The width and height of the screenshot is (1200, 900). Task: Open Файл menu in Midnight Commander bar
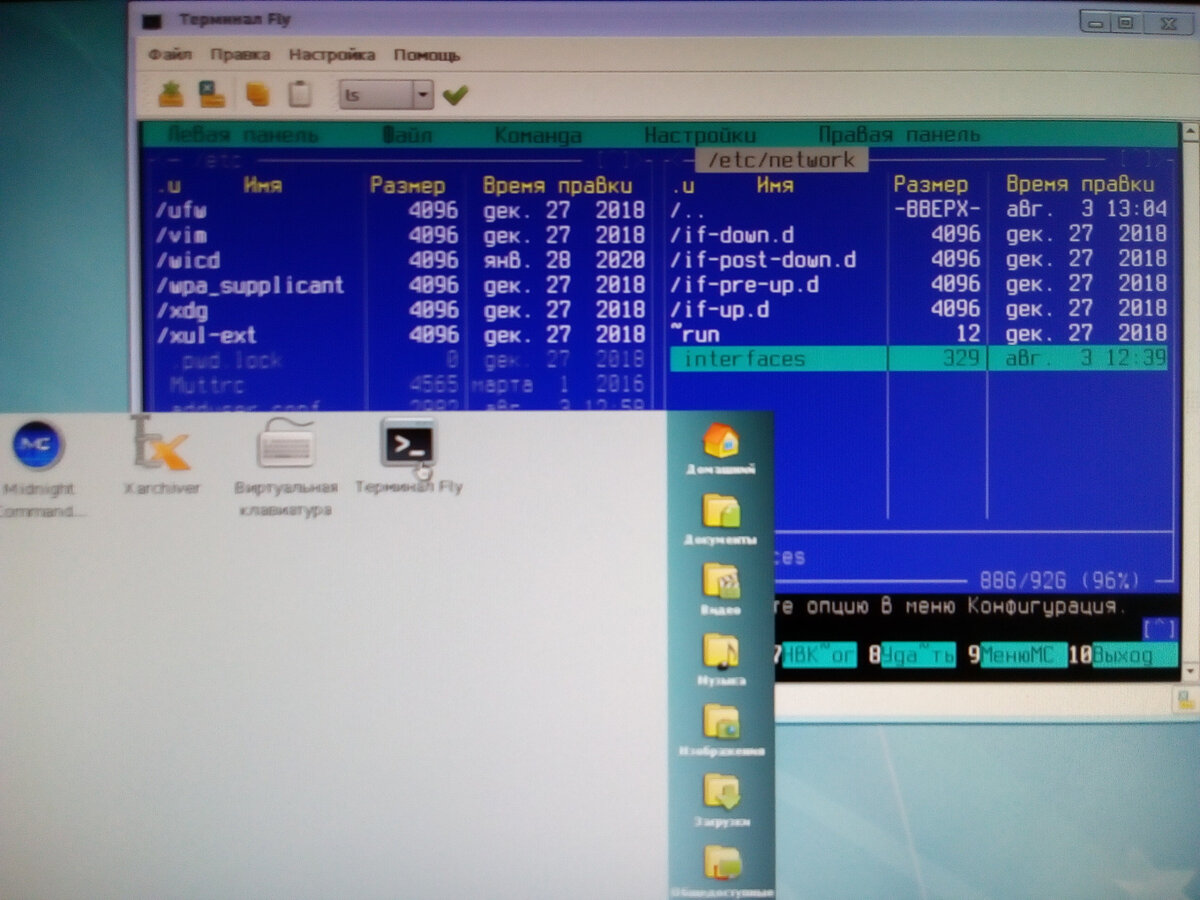point(408,135)
